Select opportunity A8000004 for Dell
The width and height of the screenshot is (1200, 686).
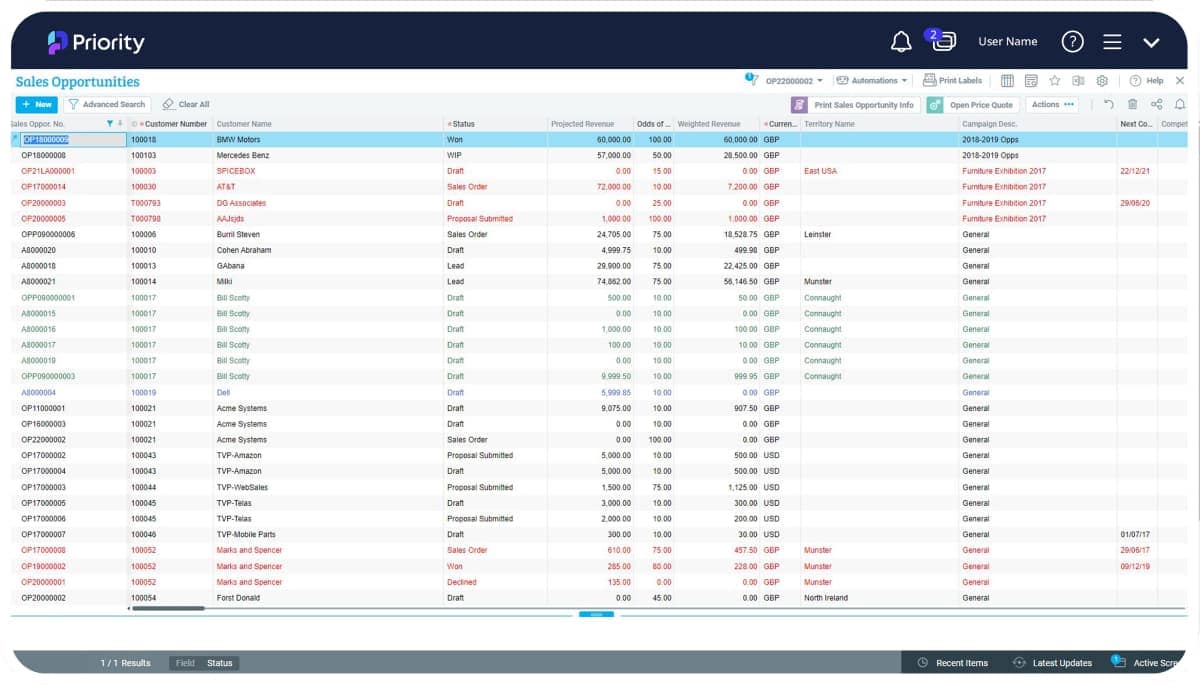tap(39, 392)
